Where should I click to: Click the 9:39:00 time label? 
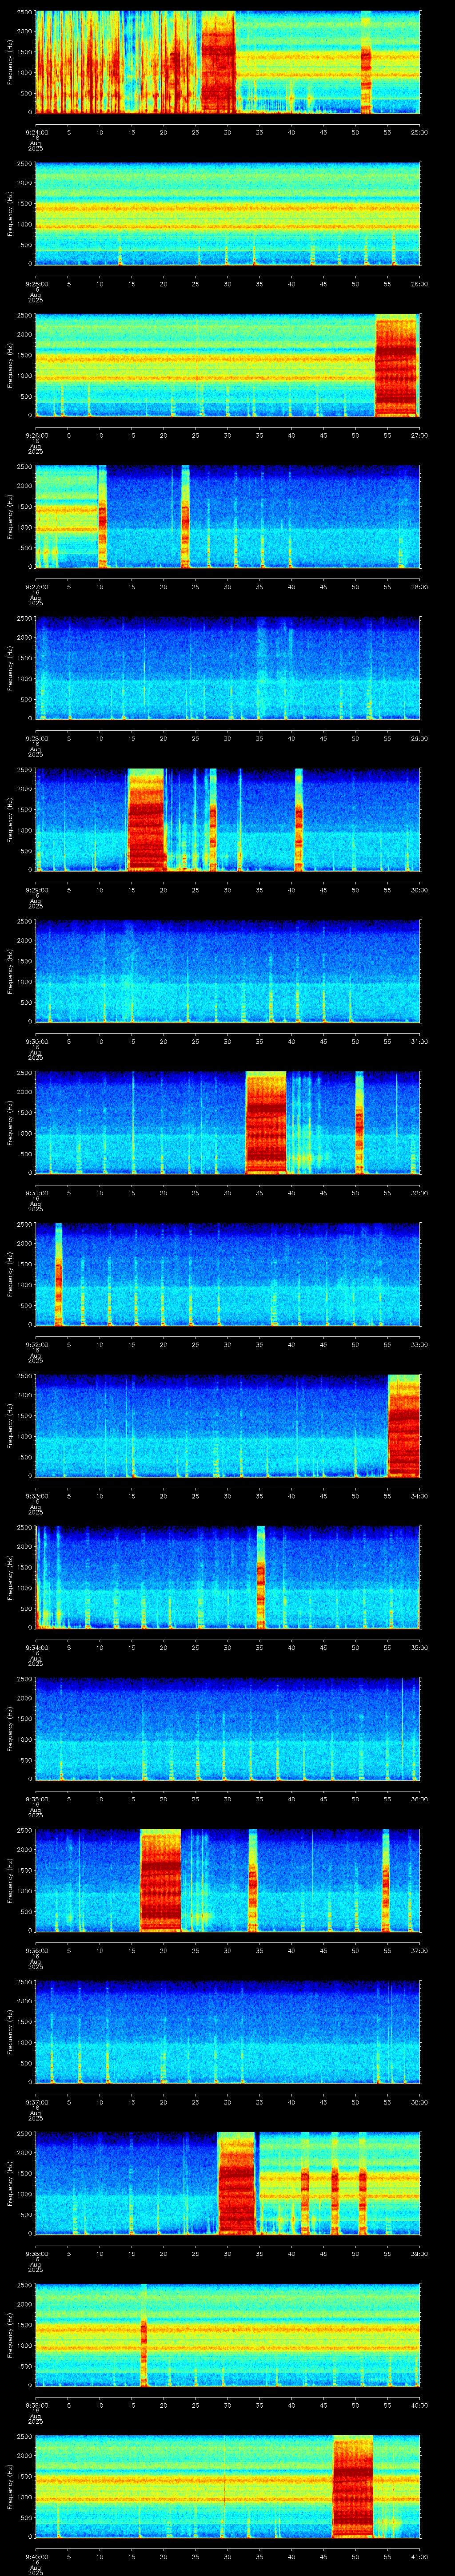tap(36, 2405)
